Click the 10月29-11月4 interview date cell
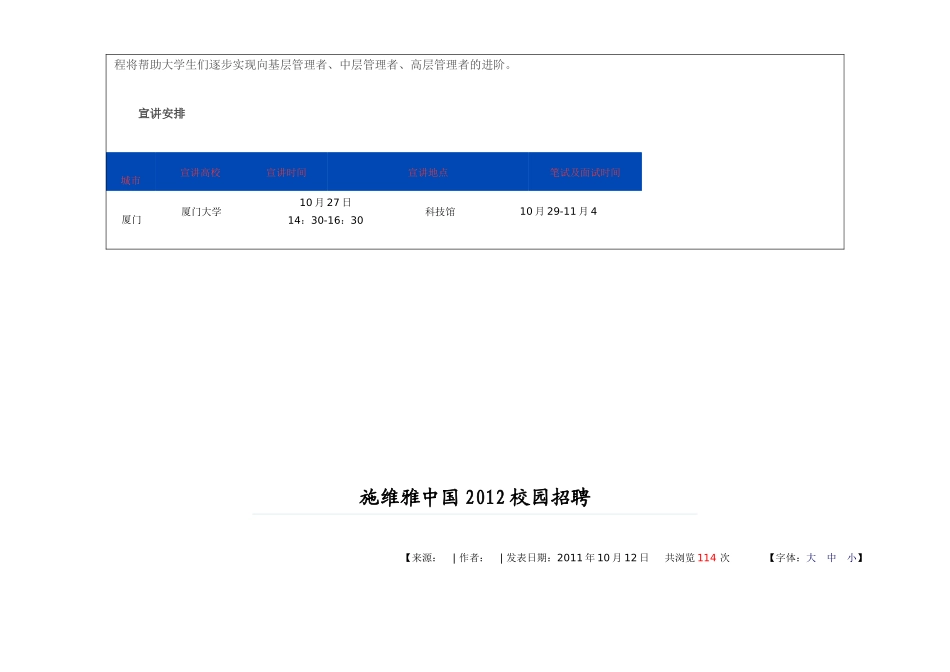The image size is (950, 672). [x=558, y=211]
